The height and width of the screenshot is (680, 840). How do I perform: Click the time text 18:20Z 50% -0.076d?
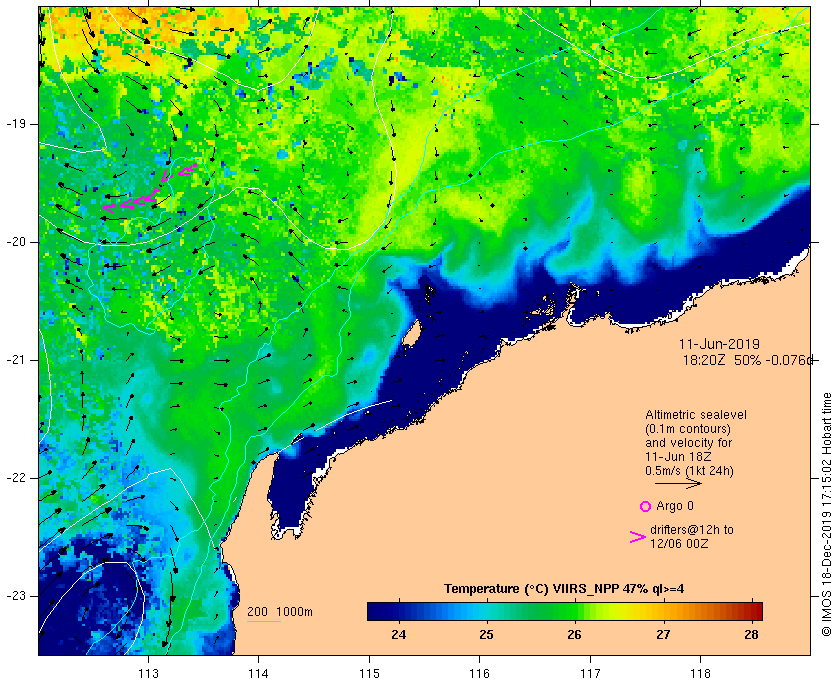[x=747, y=360]
